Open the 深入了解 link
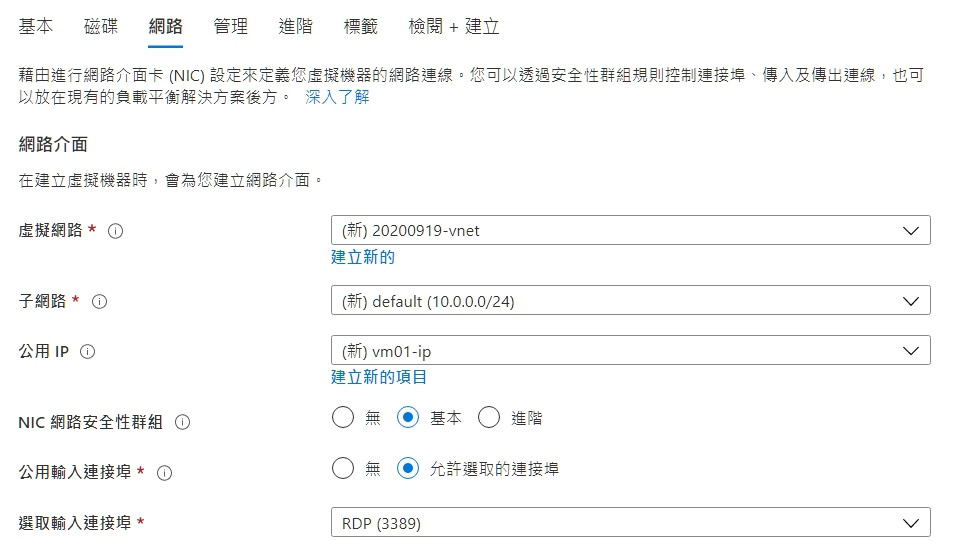This screenshot has width=953, height=541. click(337, 97)
